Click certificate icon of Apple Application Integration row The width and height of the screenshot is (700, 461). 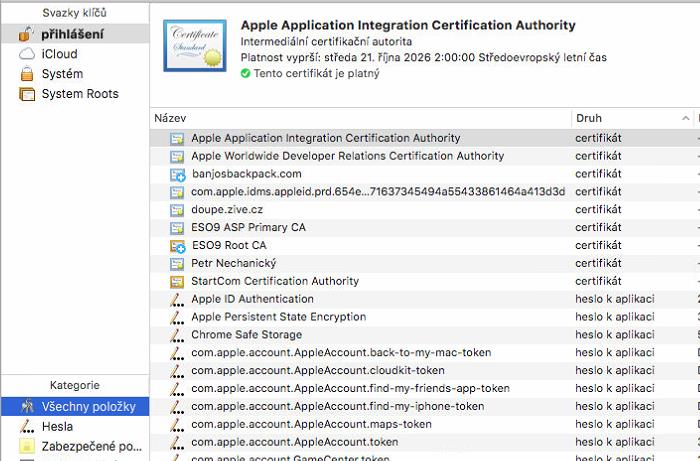point(177,139)
